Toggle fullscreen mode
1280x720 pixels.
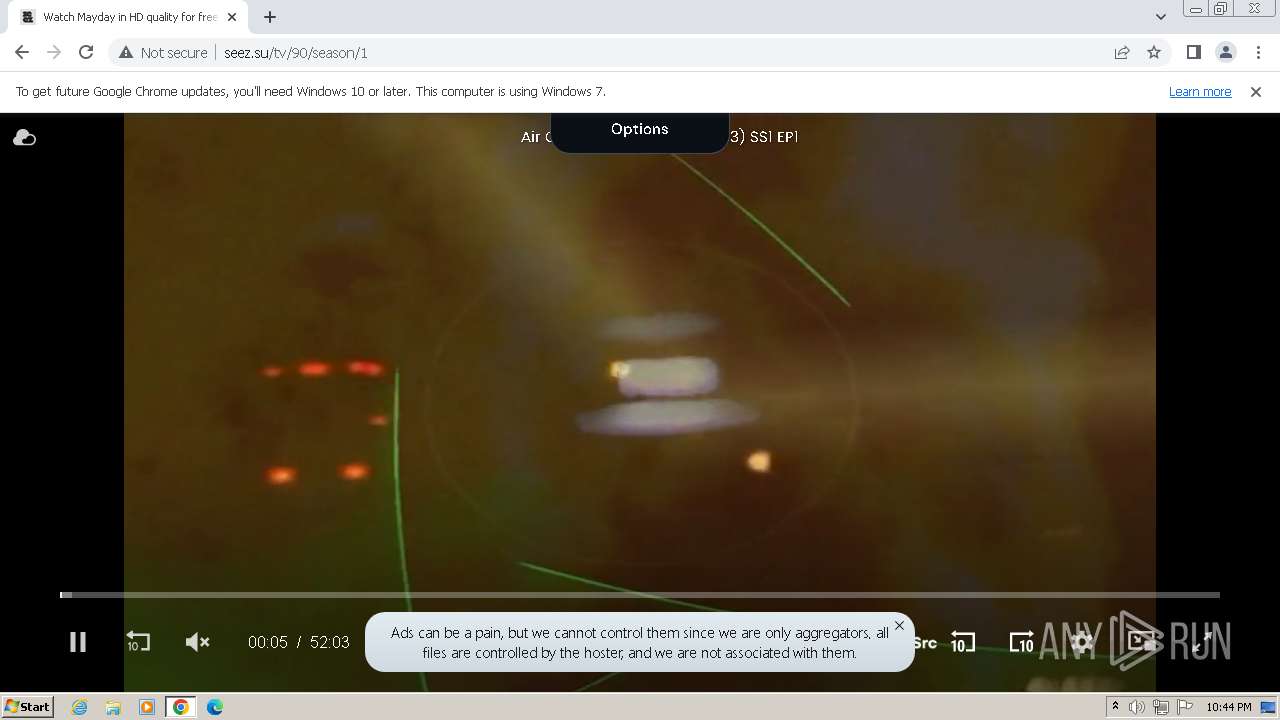[x=1202, y=642]
